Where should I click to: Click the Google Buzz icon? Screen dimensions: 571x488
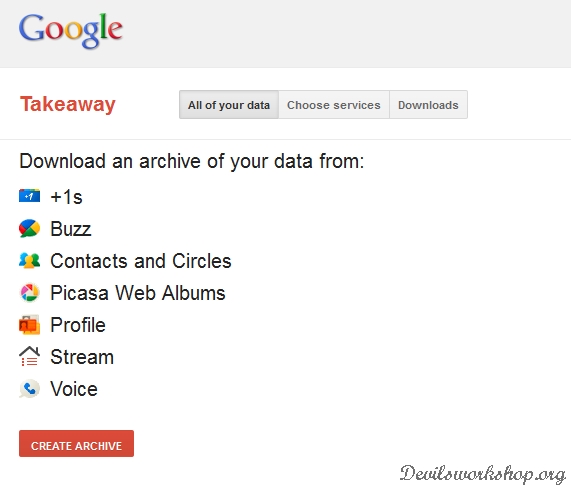point(29,228)
